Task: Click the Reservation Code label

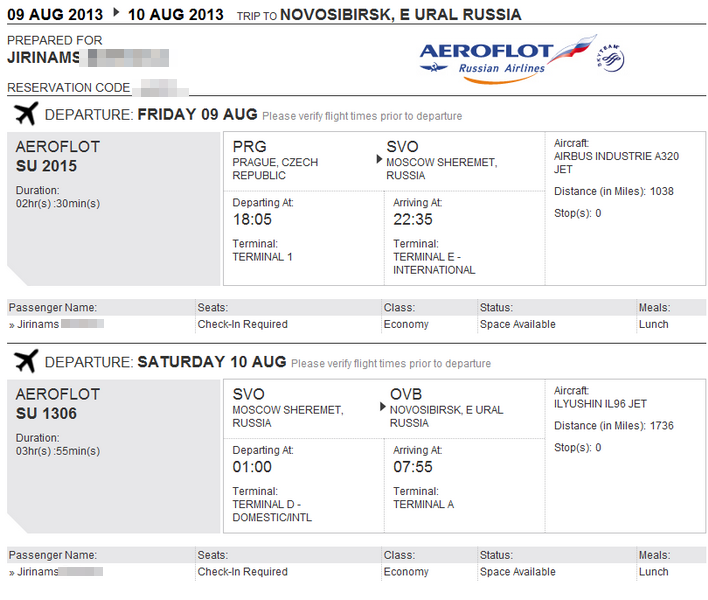Action: point(69,88)
